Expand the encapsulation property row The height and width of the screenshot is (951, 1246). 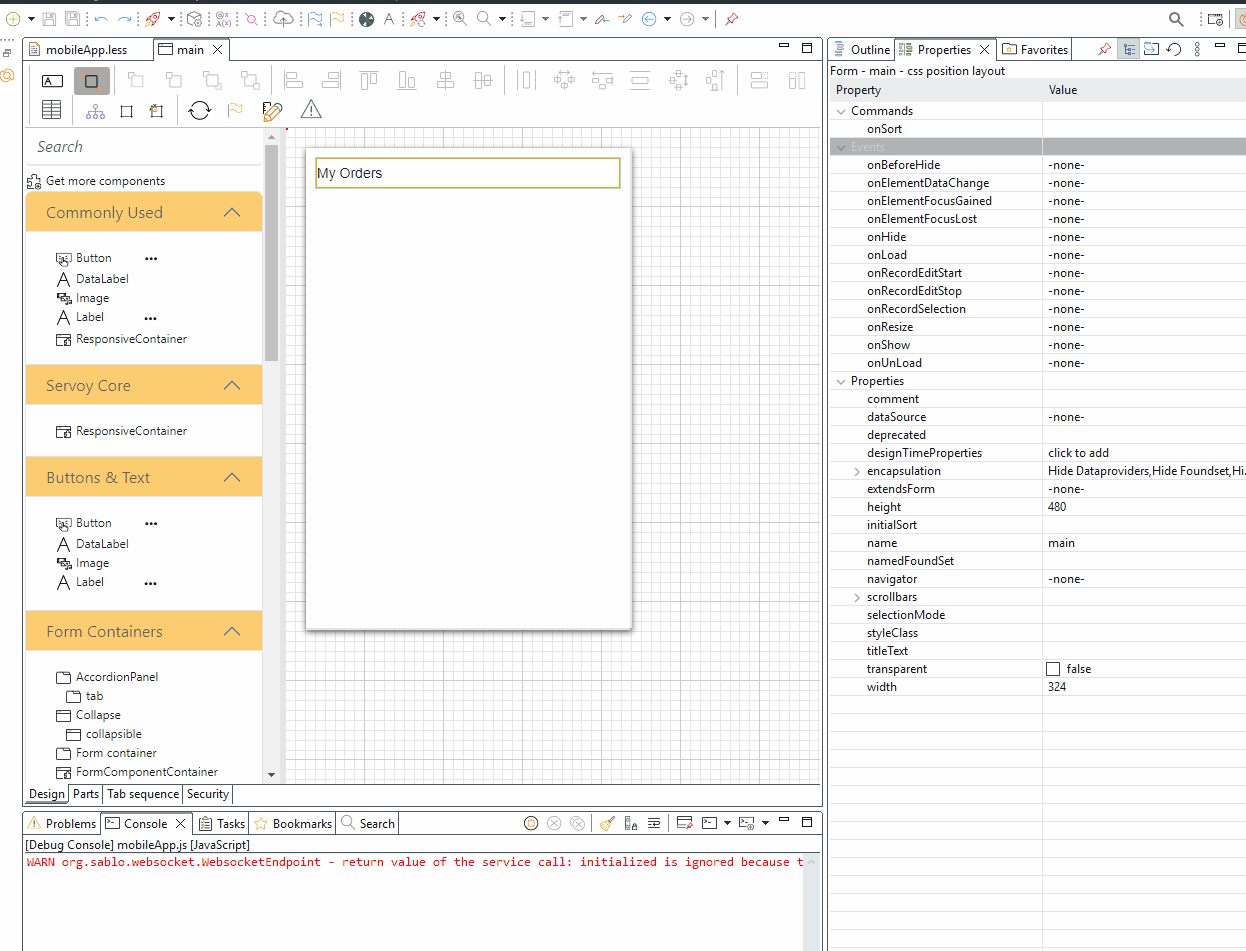857,471
